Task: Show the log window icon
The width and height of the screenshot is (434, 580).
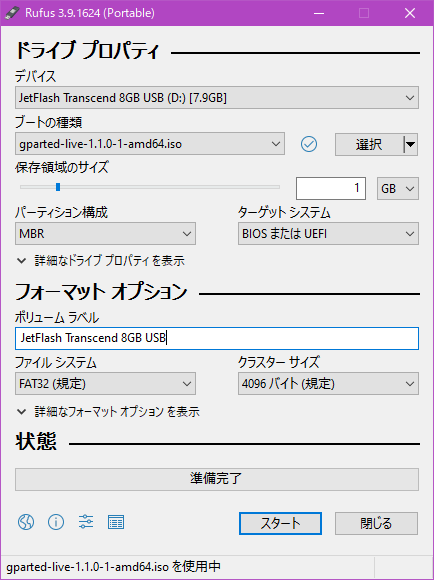Action: point(116,522)
